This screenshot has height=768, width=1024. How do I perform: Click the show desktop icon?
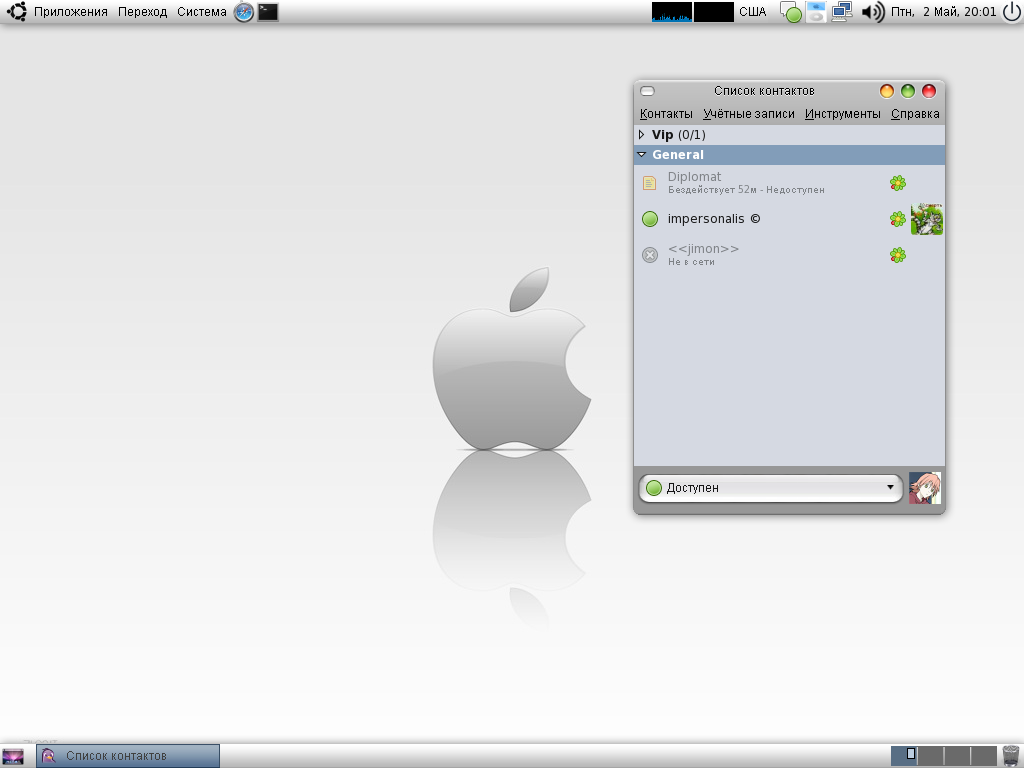point(13,756)
